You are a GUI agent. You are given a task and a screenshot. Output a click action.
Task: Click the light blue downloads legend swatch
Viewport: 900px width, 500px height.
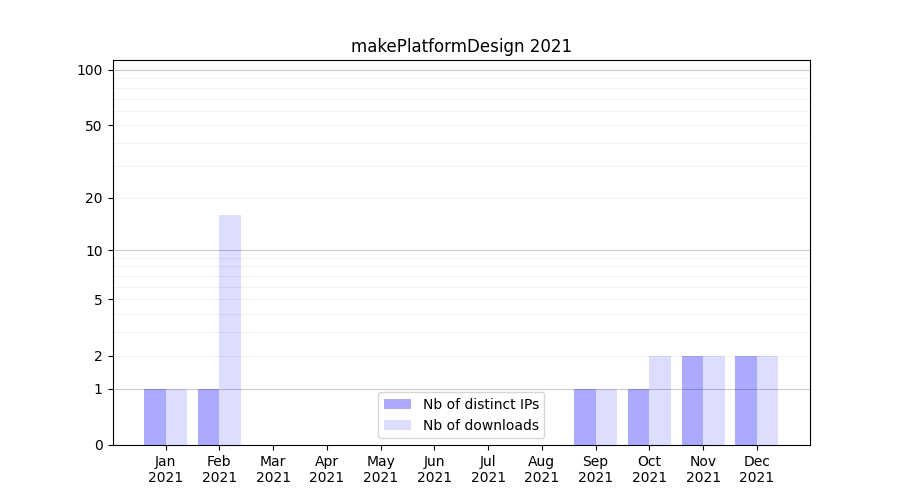(397, 425)
